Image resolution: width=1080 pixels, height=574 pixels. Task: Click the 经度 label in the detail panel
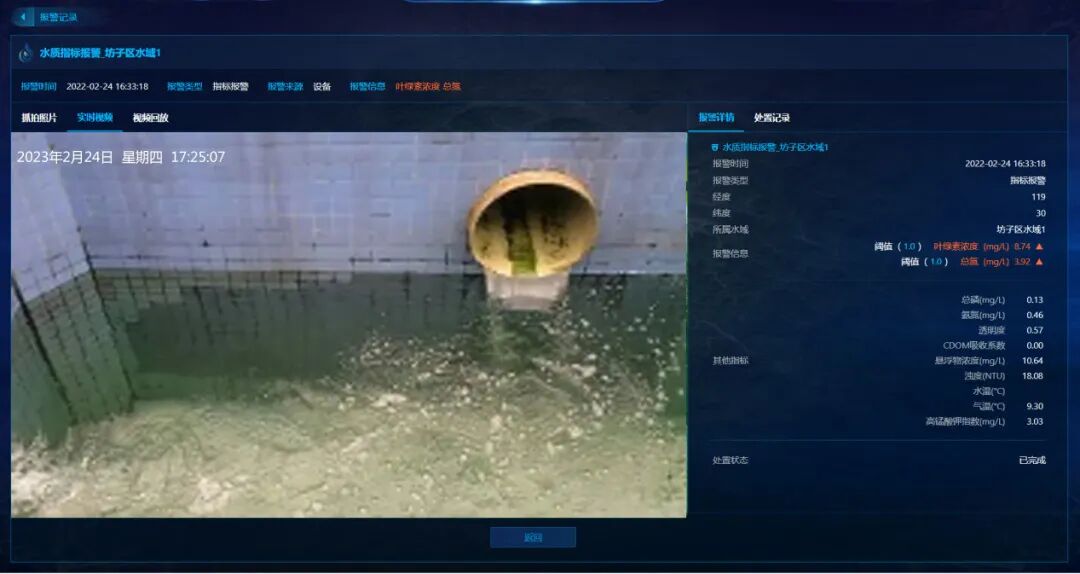click(721, 197)
